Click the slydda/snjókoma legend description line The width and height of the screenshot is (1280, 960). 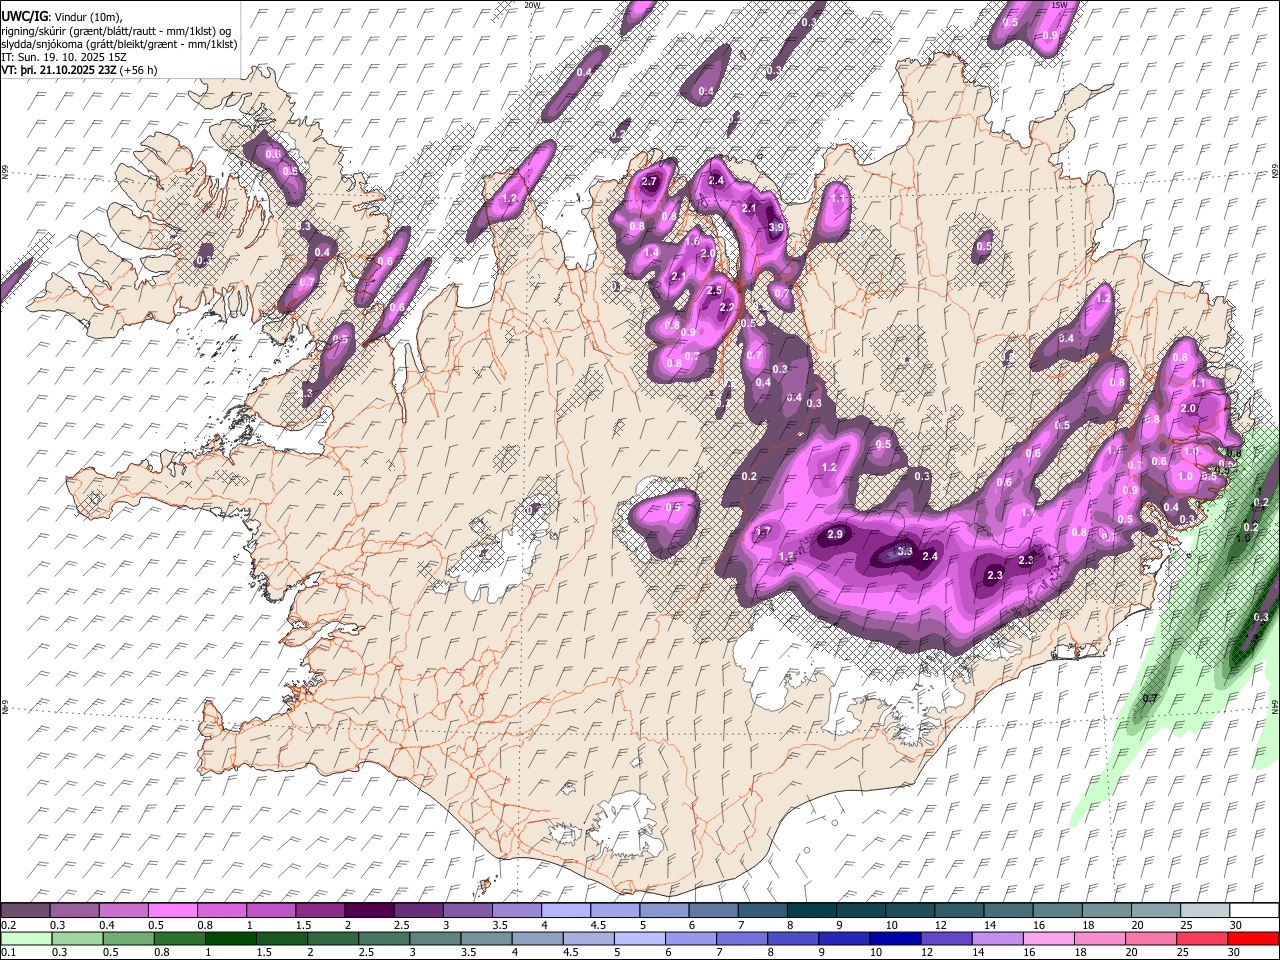(x=119, y=44)
